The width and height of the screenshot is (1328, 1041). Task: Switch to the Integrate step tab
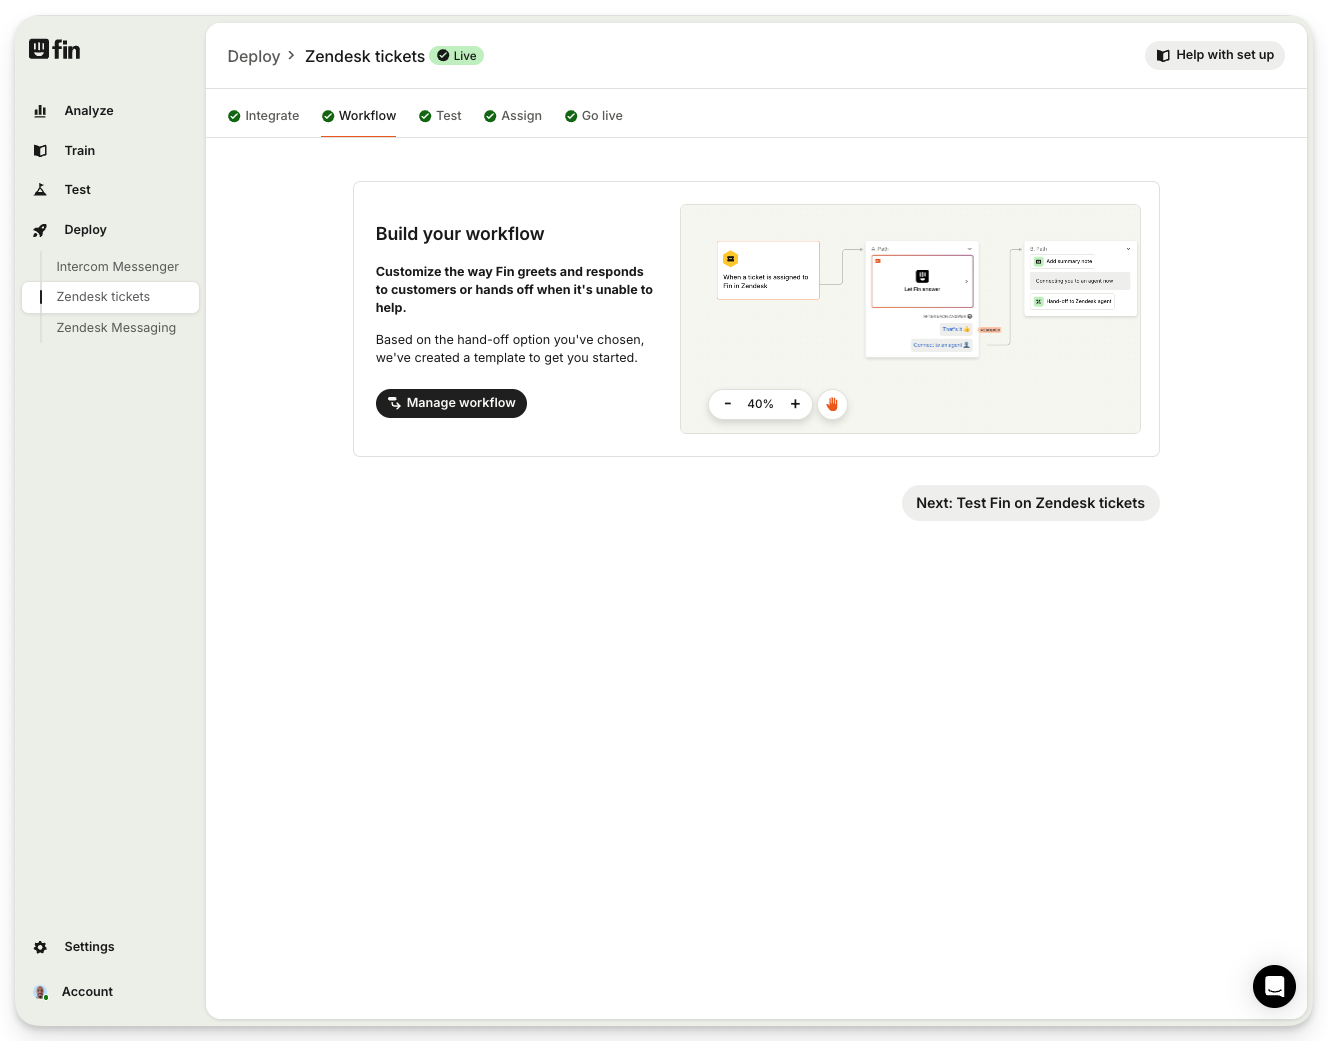[264, 116]
